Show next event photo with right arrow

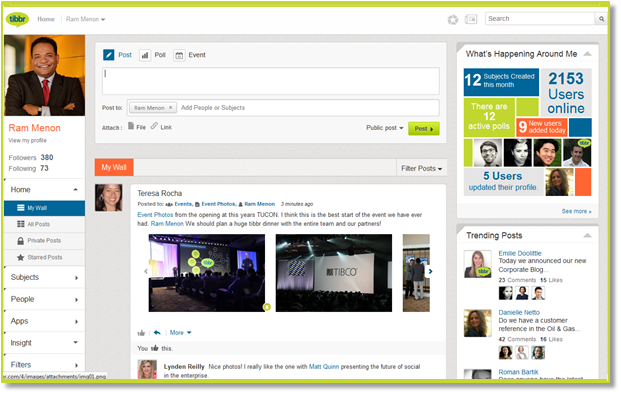[x=431, y=272]
